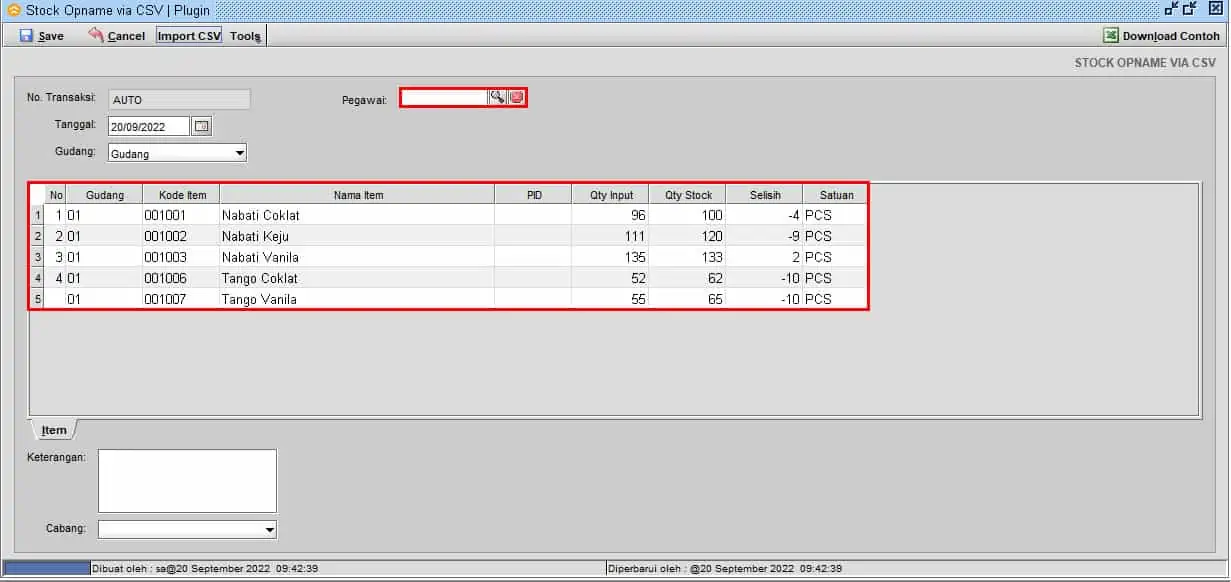Click the Satuan column header
The image size is (1231, 582).
836,195
